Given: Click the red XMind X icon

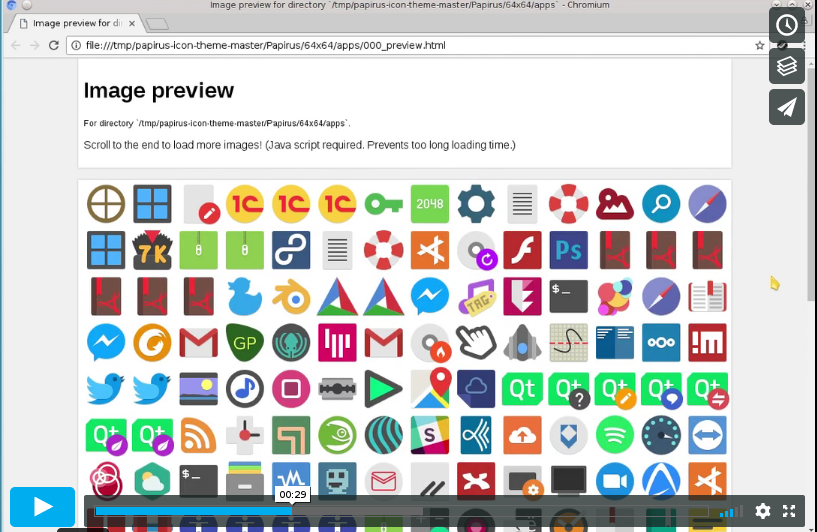Looking at the screenshot, I should (476, 479).
